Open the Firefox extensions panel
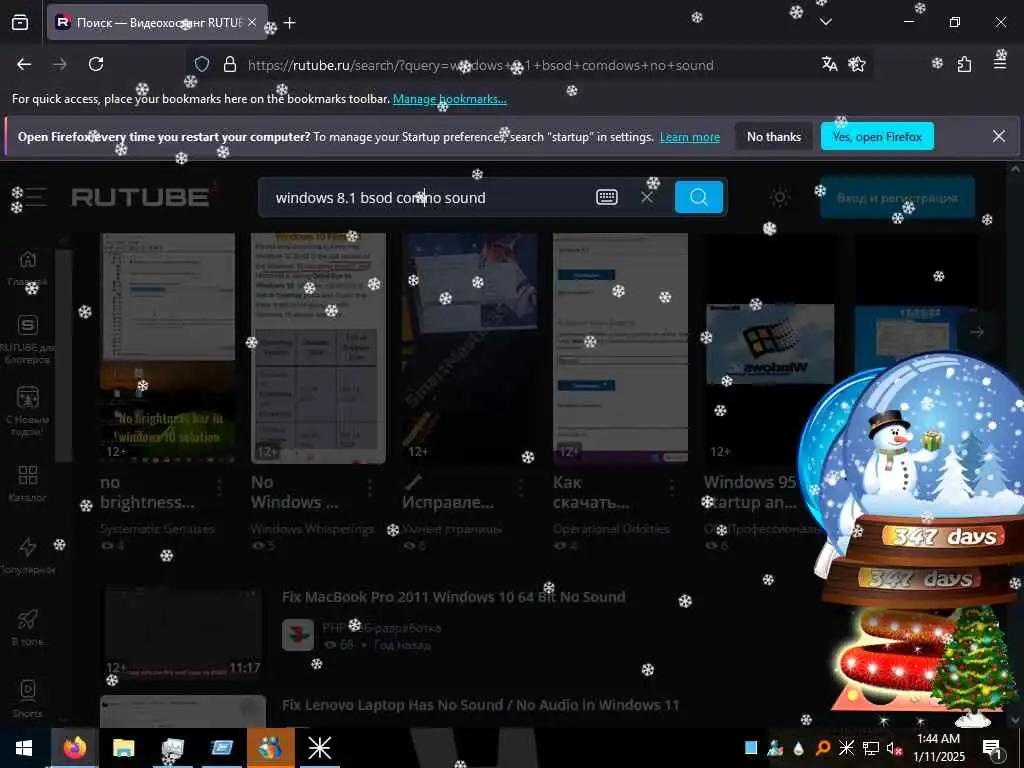The width and height of the screenshot is (1024, 768). tap(965, 64)
